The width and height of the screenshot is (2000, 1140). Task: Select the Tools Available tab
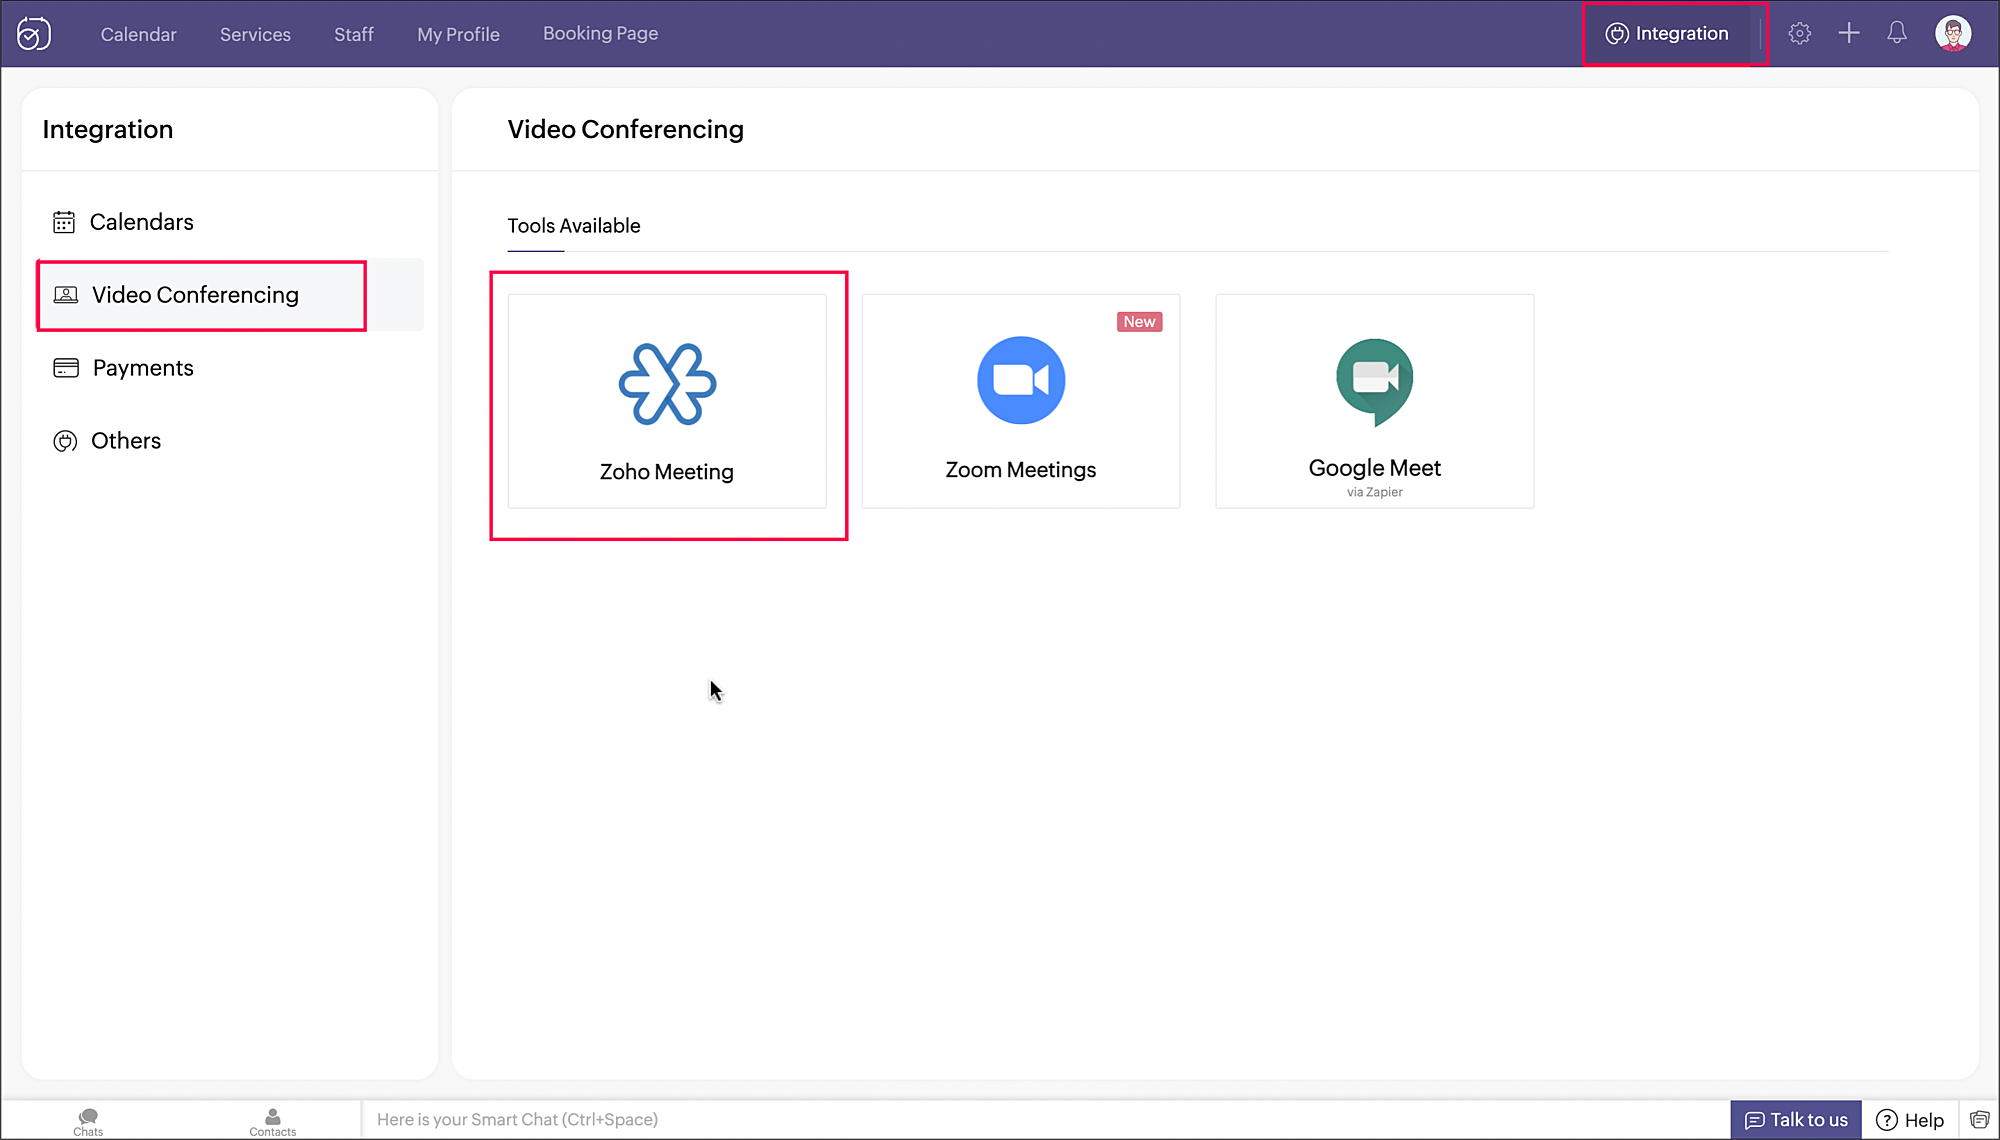574,226
